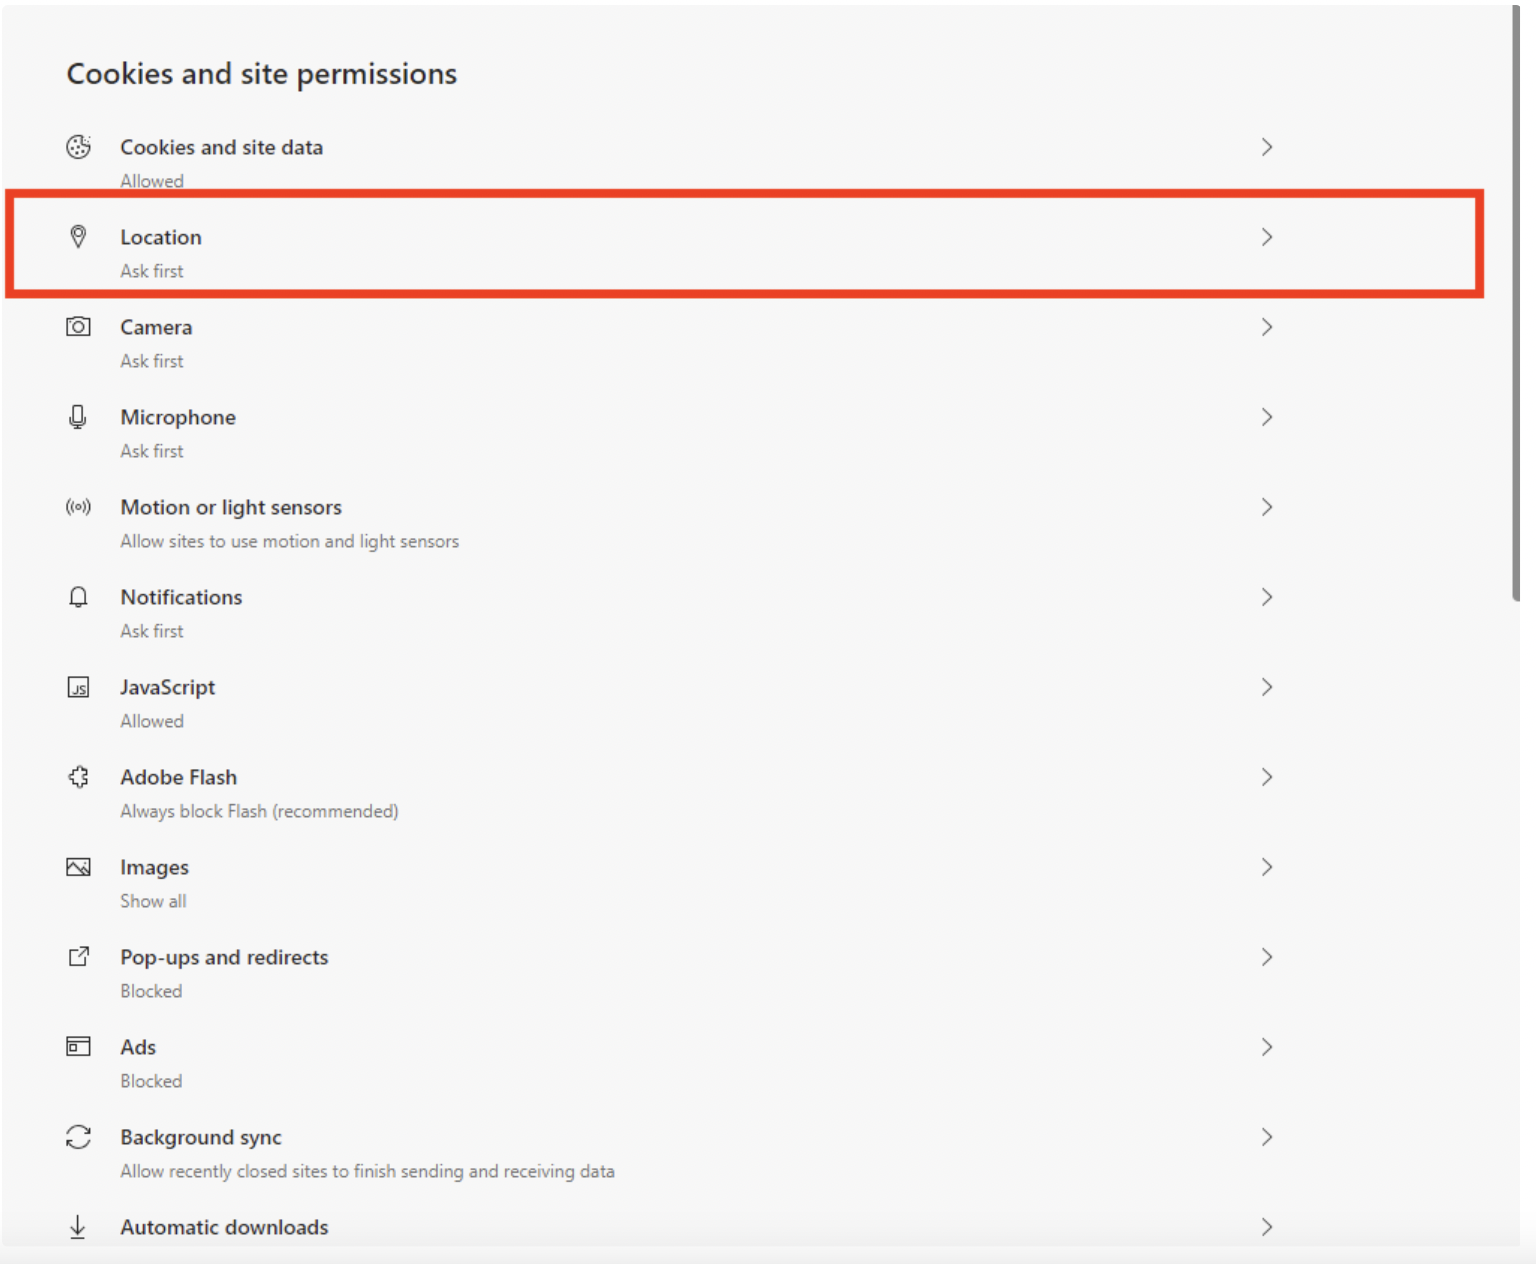Screen dimensions: 1536x1264
Task: Expand the Ads settings chevron
Action: point(1266,1047)
